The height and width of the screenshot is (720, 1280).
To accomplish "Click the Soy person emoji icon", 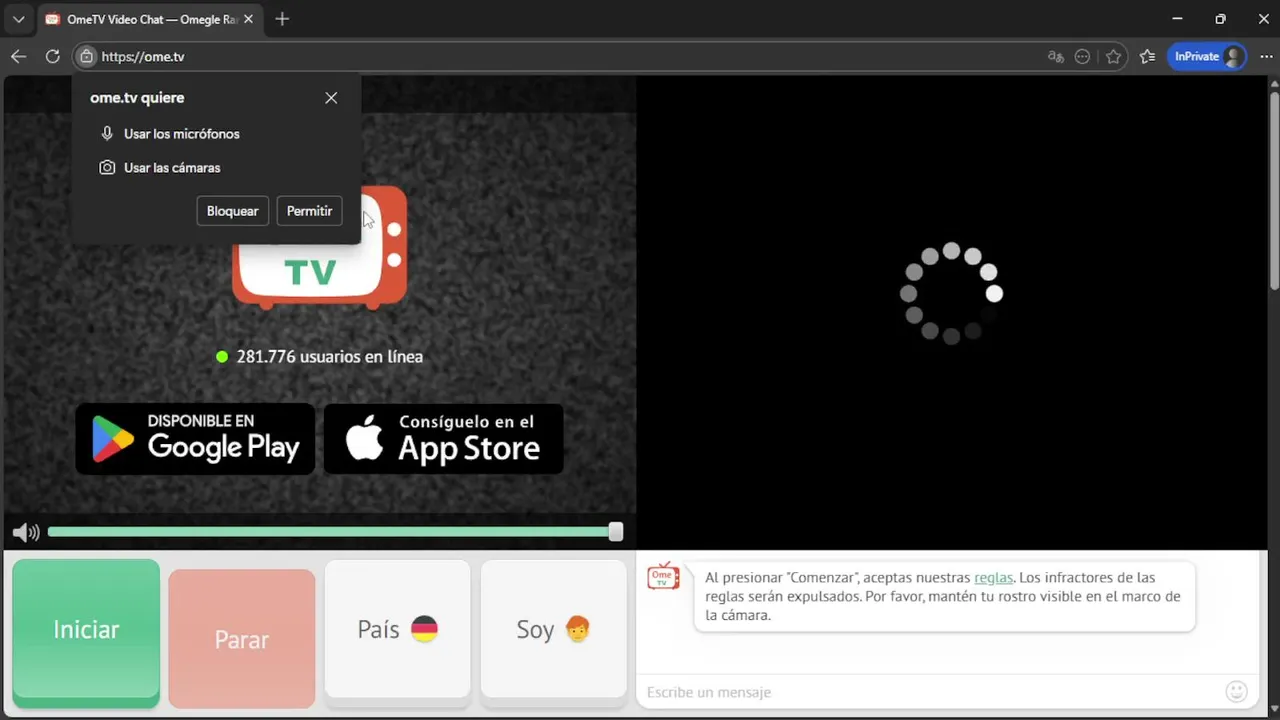I will (x=577, y=629).
